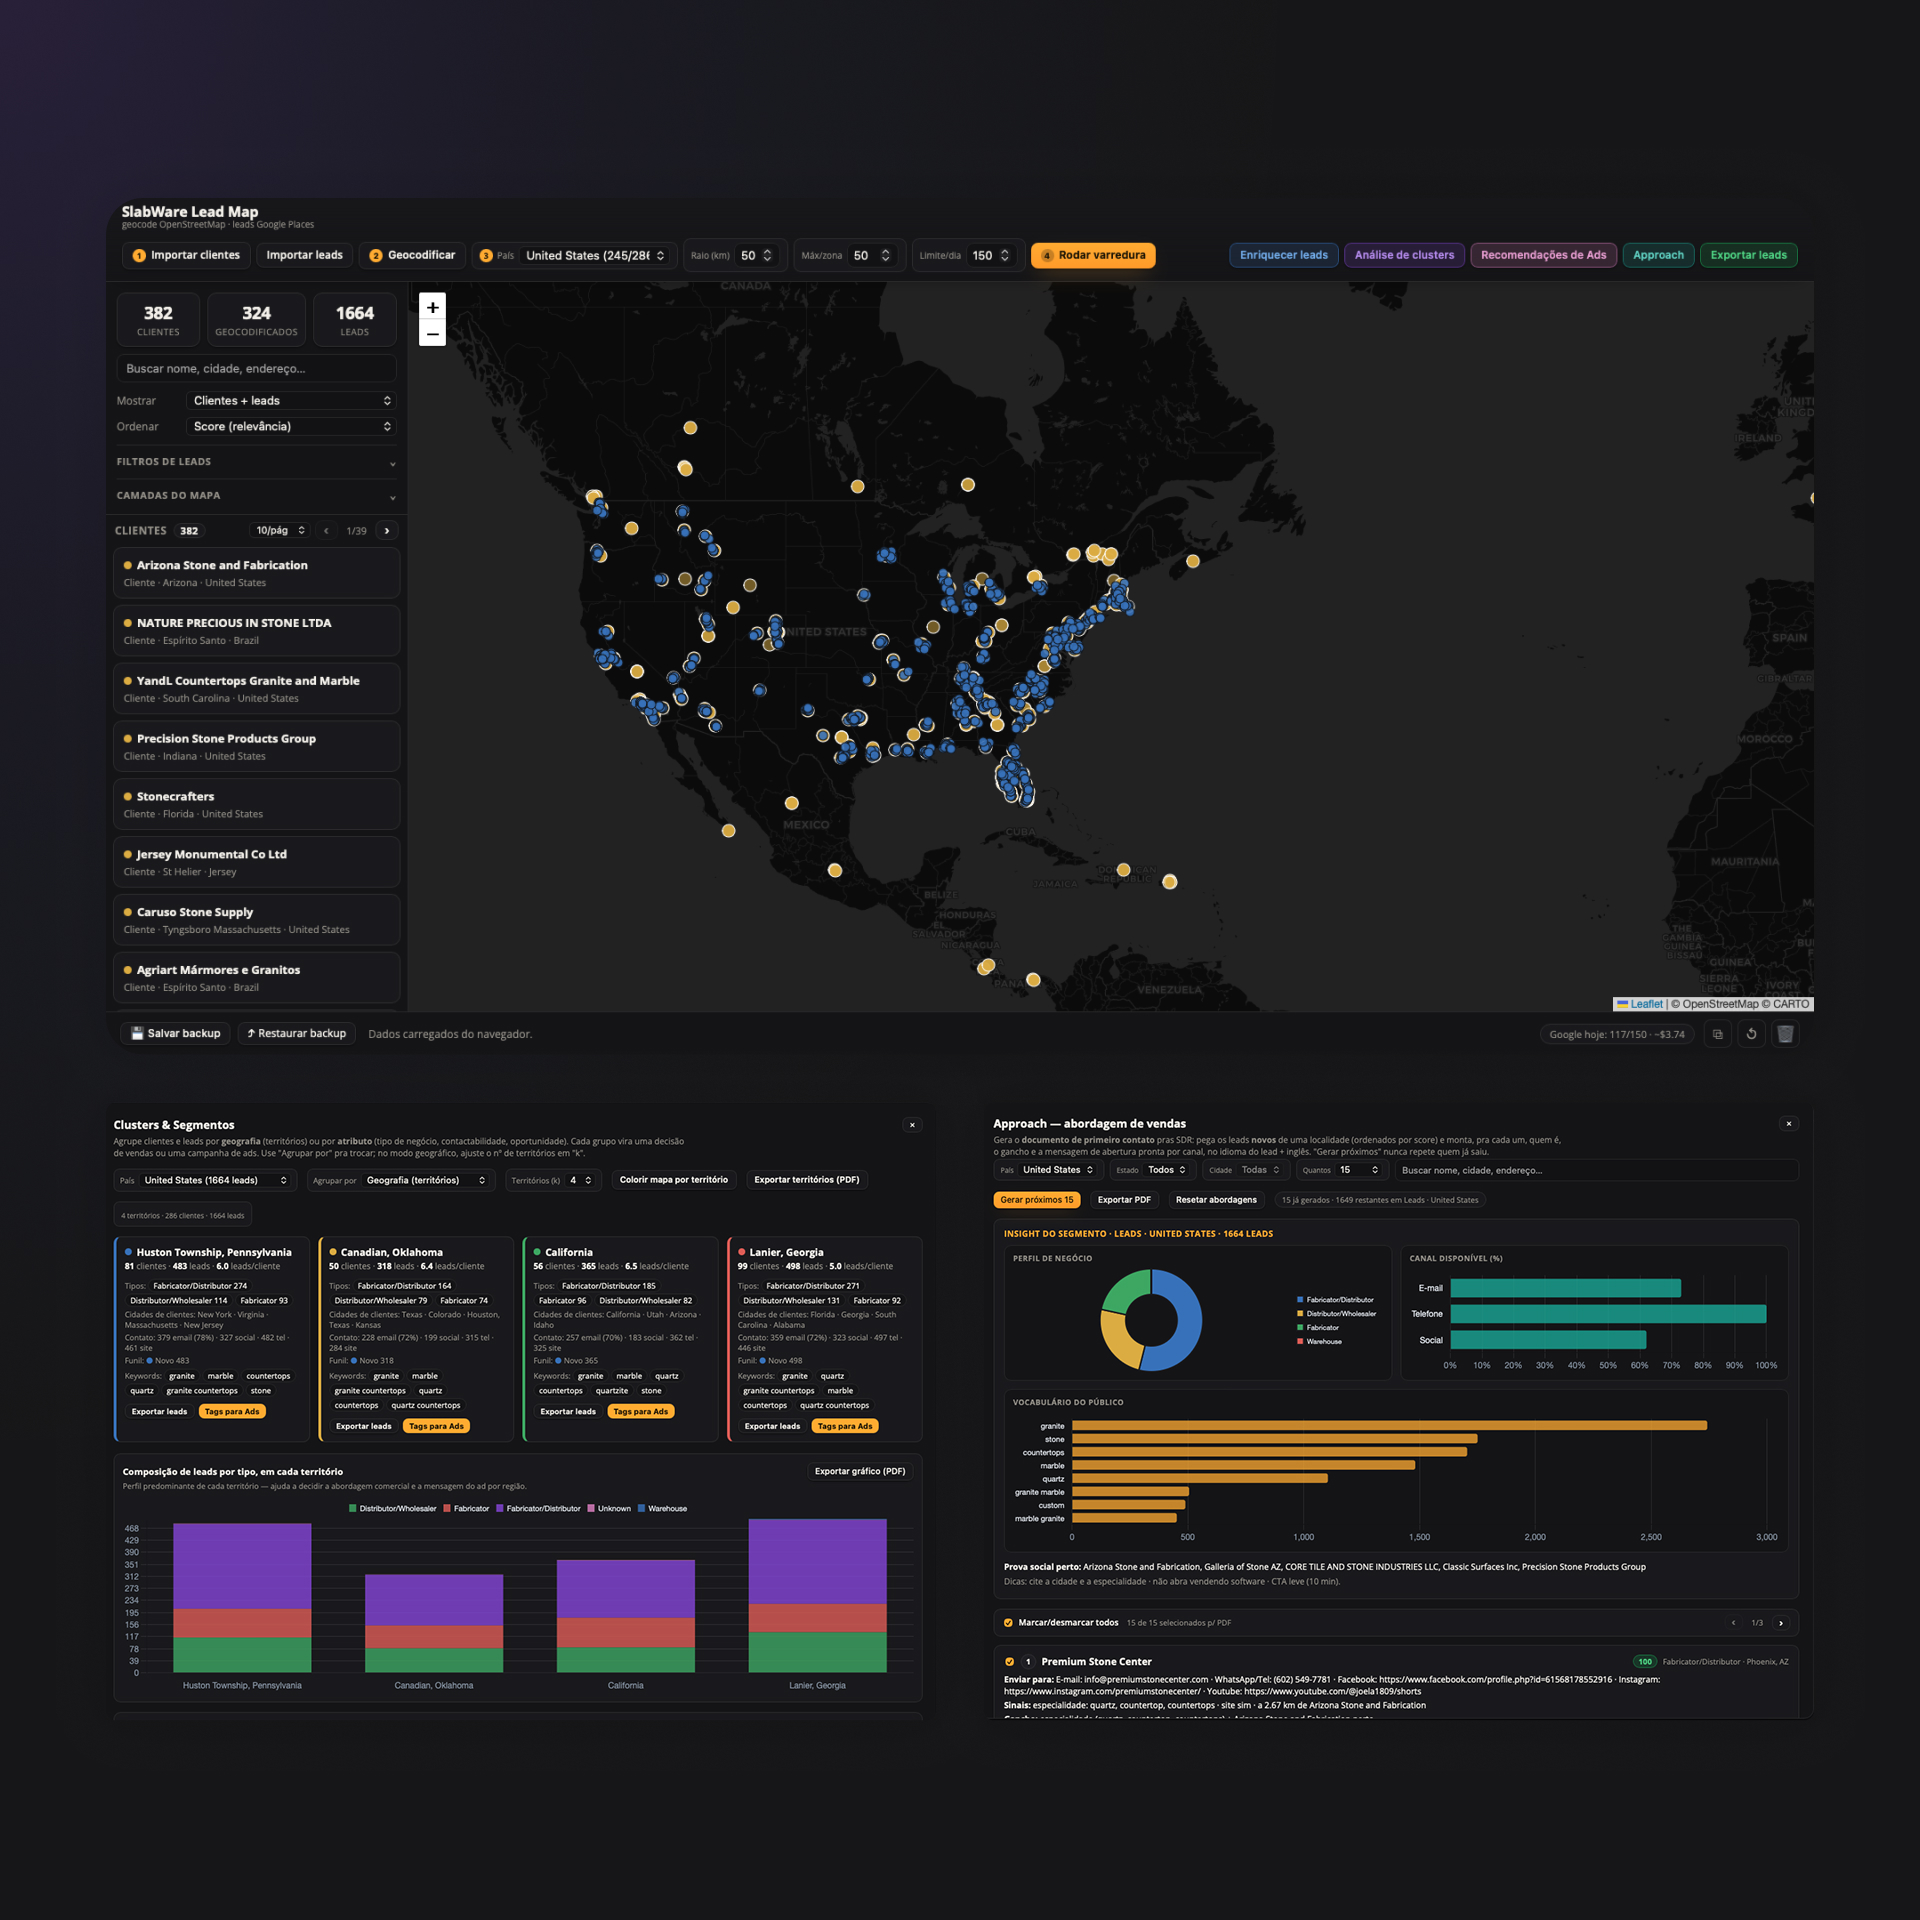Toggle Warehouse legend entry in composition chart
Screen dimensions: 1920x1920
point(662,1508)
